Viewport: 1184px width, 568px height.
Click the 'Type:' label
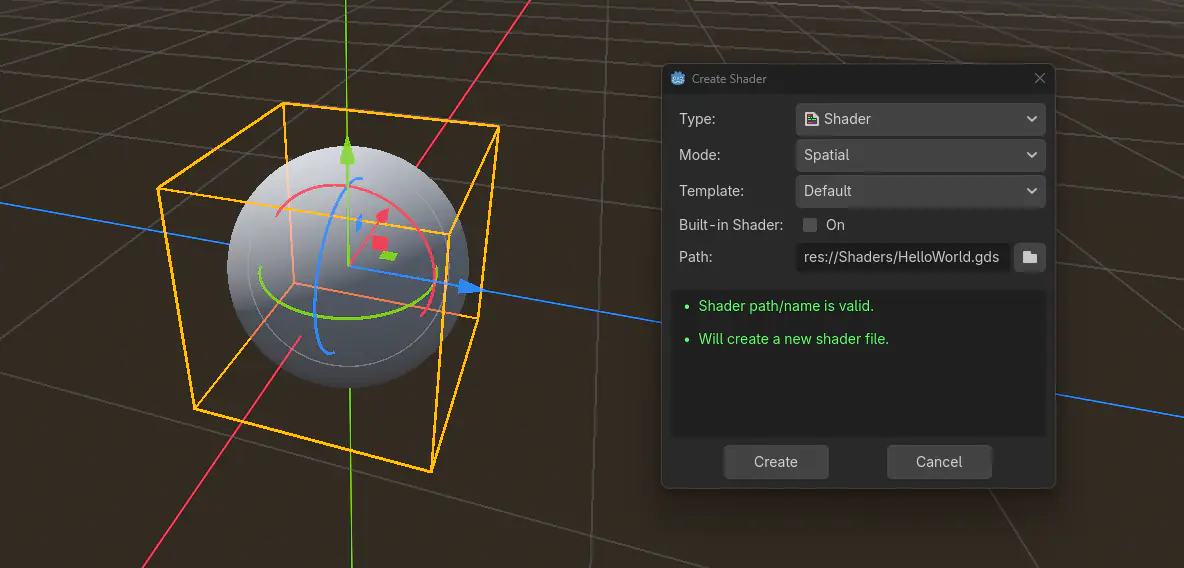coord(697,119)
